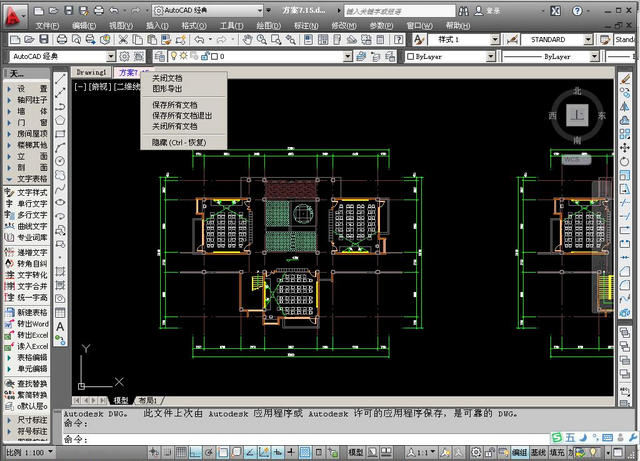Click the 文字样式 tool

tap(32, 192)
